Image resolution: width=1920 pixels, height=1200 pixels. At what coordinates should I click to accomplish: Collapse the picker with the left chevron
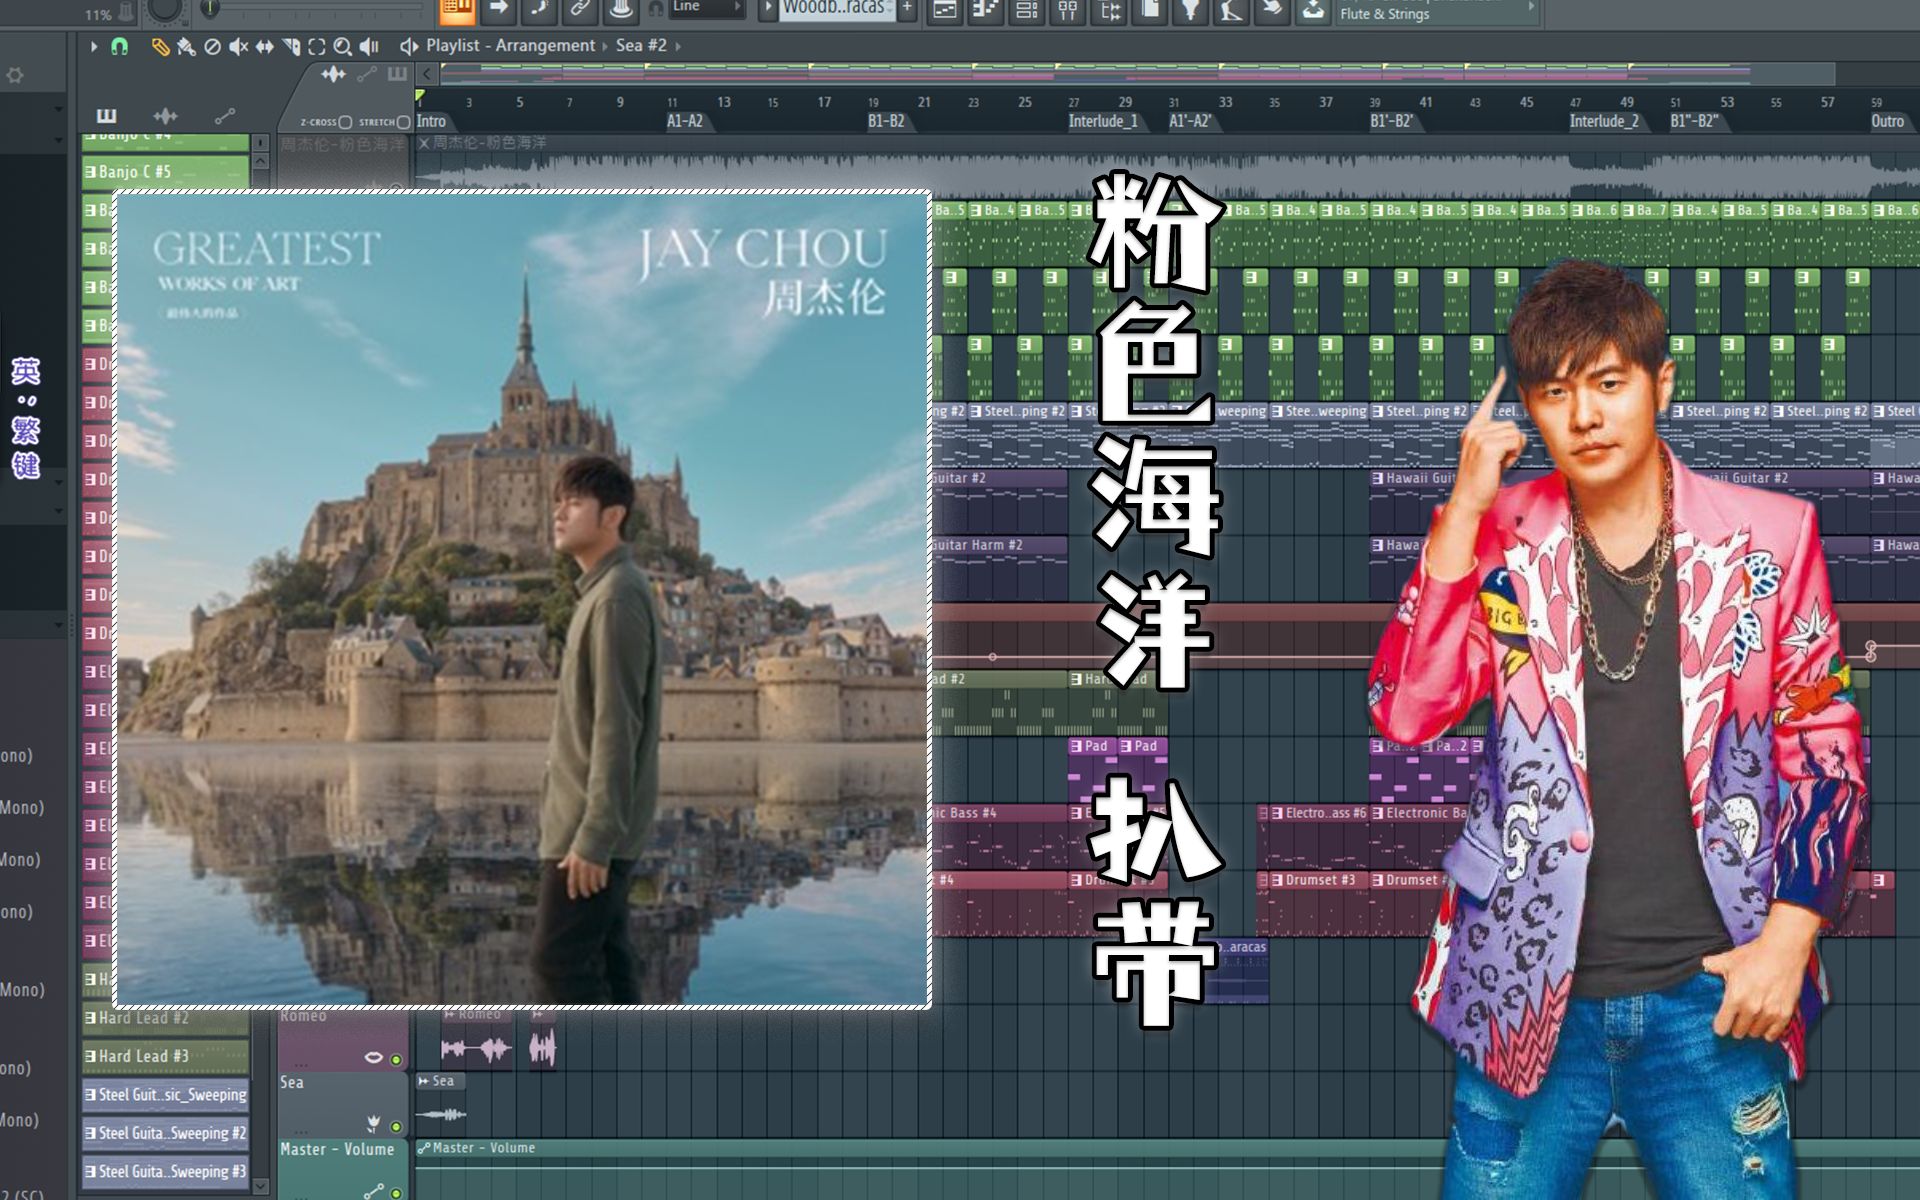pos(427,74)
